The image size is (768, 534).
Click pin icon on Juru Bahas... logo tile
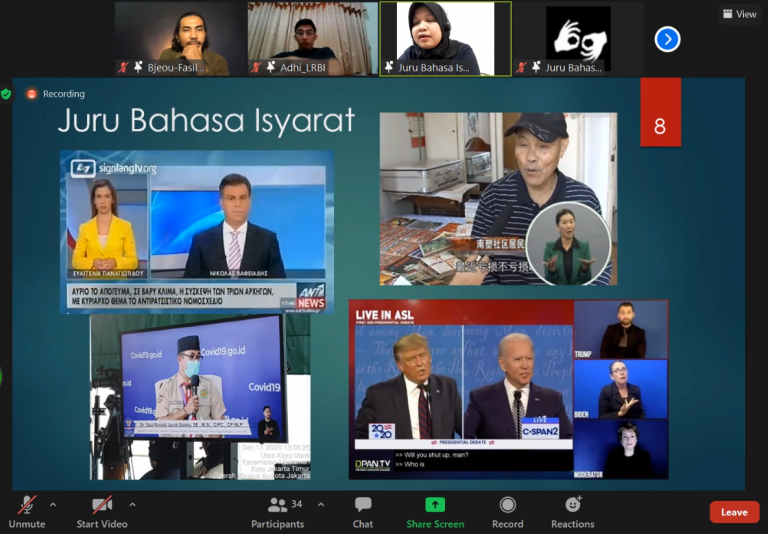[x=536, y=67]
